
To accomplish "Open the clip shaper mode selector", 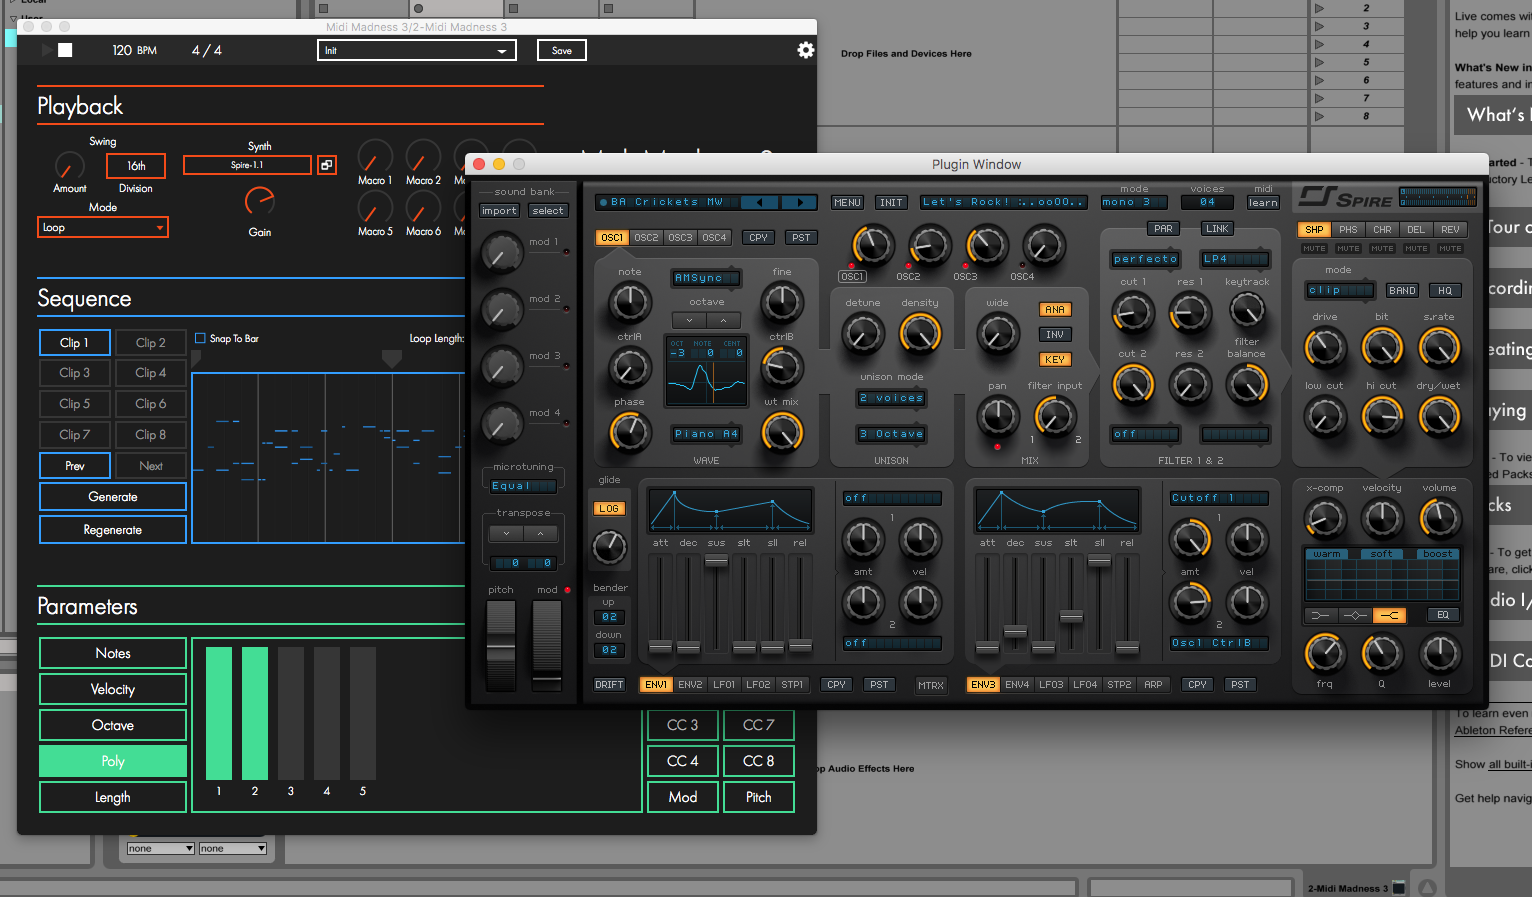I will pyautogui.click(x=1341, y=291).
